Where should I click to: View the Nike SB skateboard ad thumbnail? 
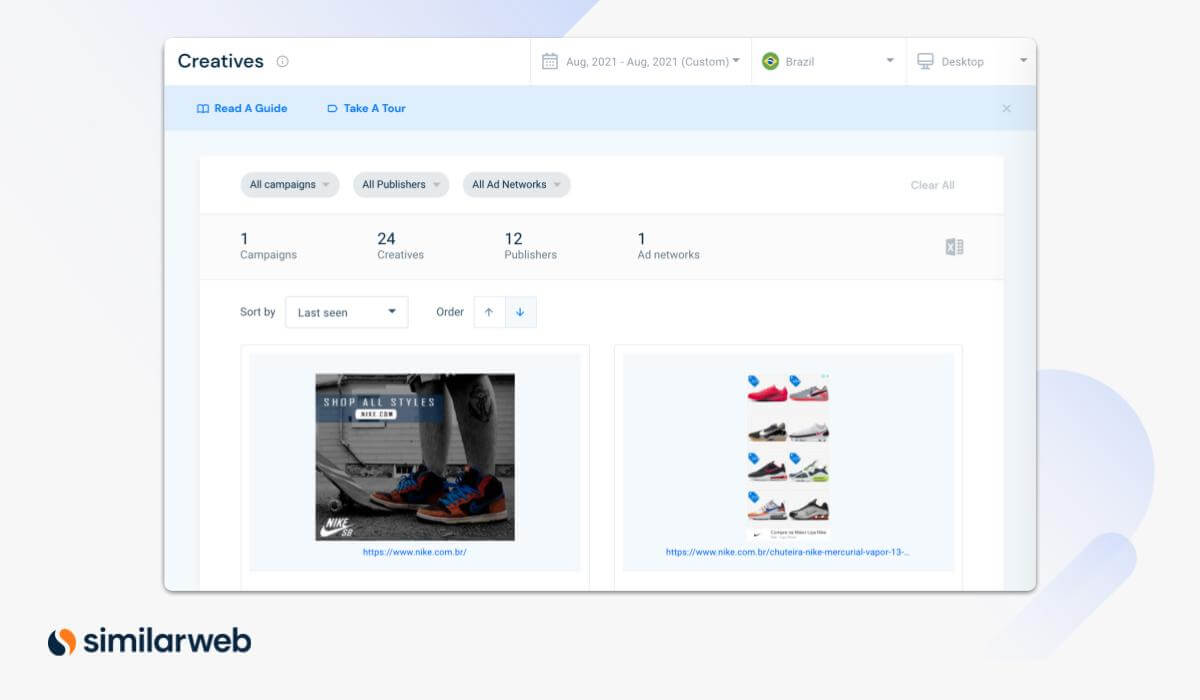pos(415,456)
